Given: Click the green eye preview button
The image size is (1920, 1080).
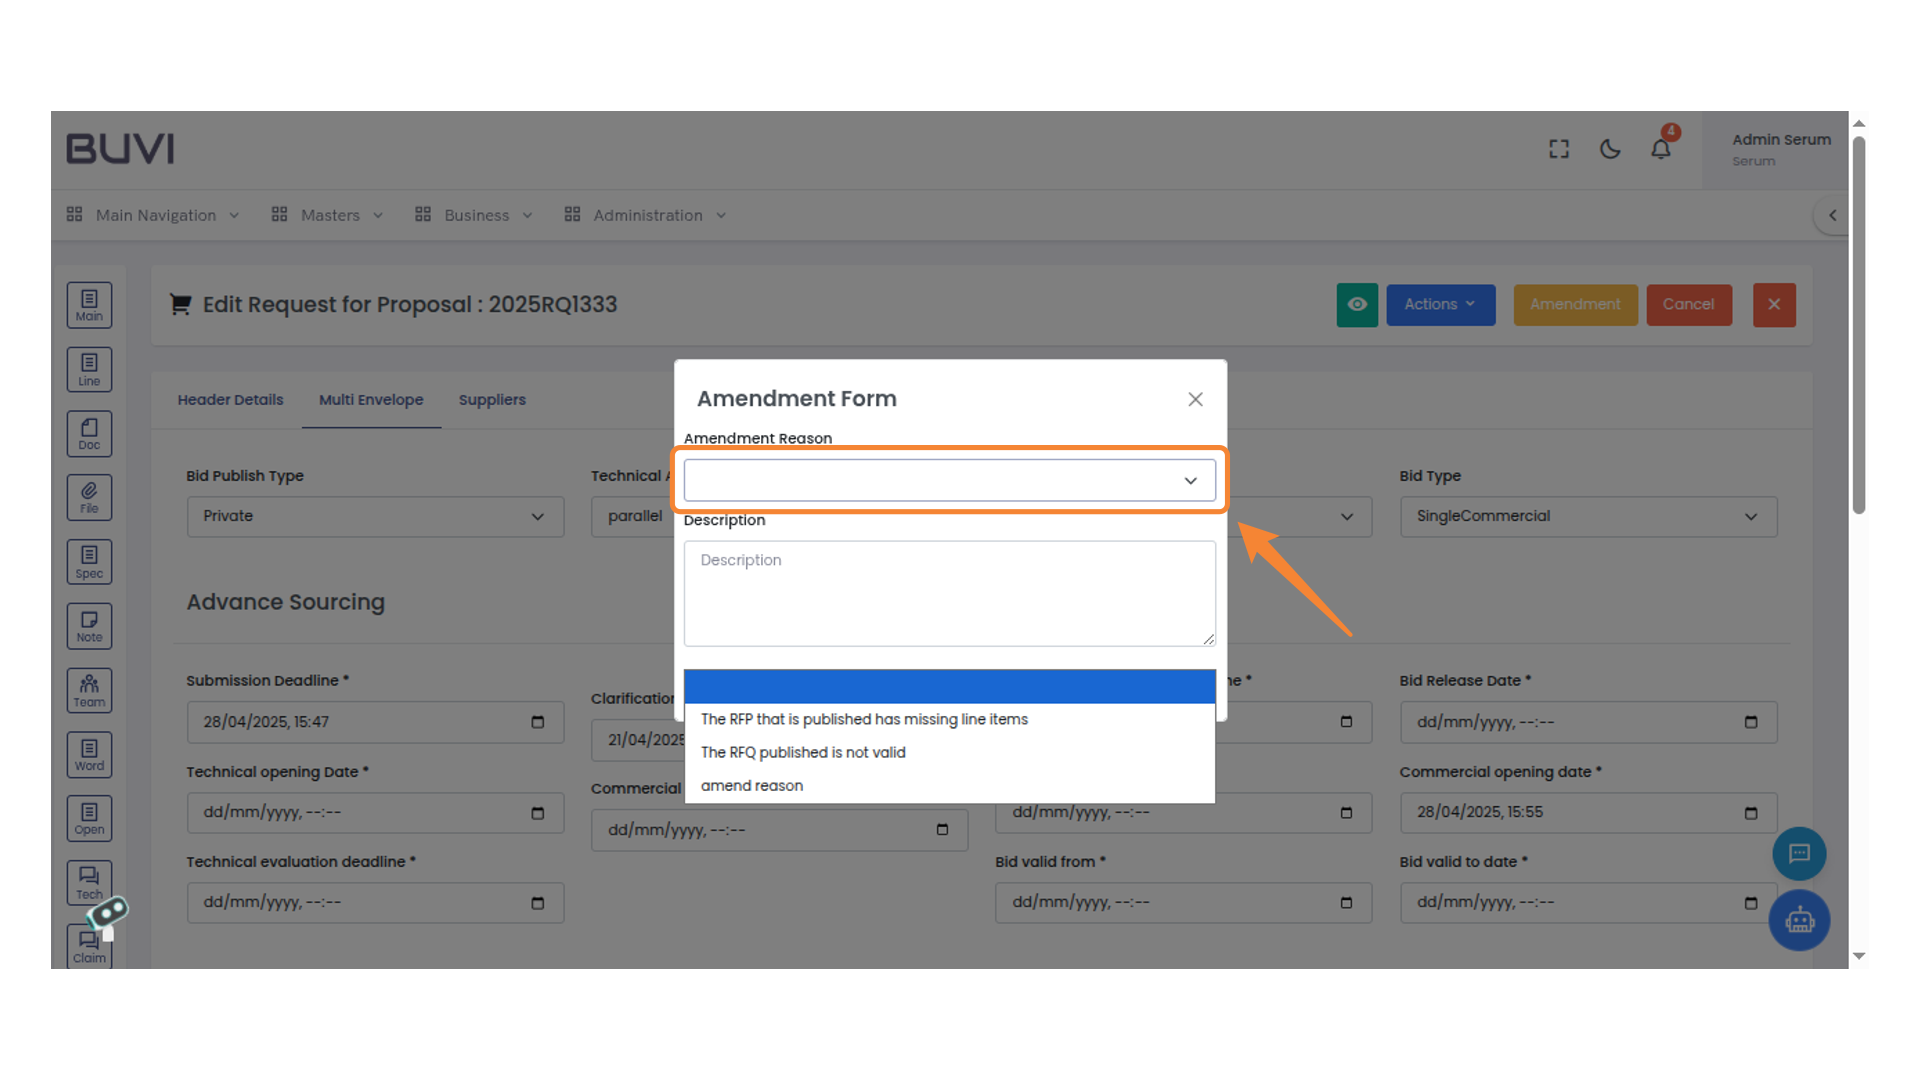Looking at the screenshot, I should (1356, 305).
